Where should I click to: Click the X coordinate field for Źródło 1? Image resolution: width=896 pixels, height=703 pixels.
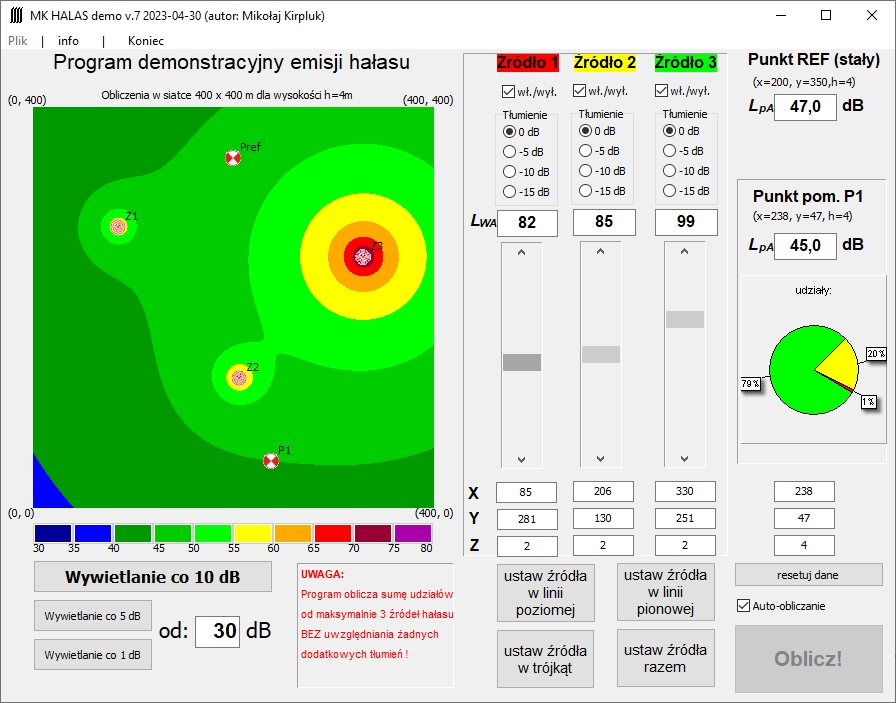tap(526, 492)
